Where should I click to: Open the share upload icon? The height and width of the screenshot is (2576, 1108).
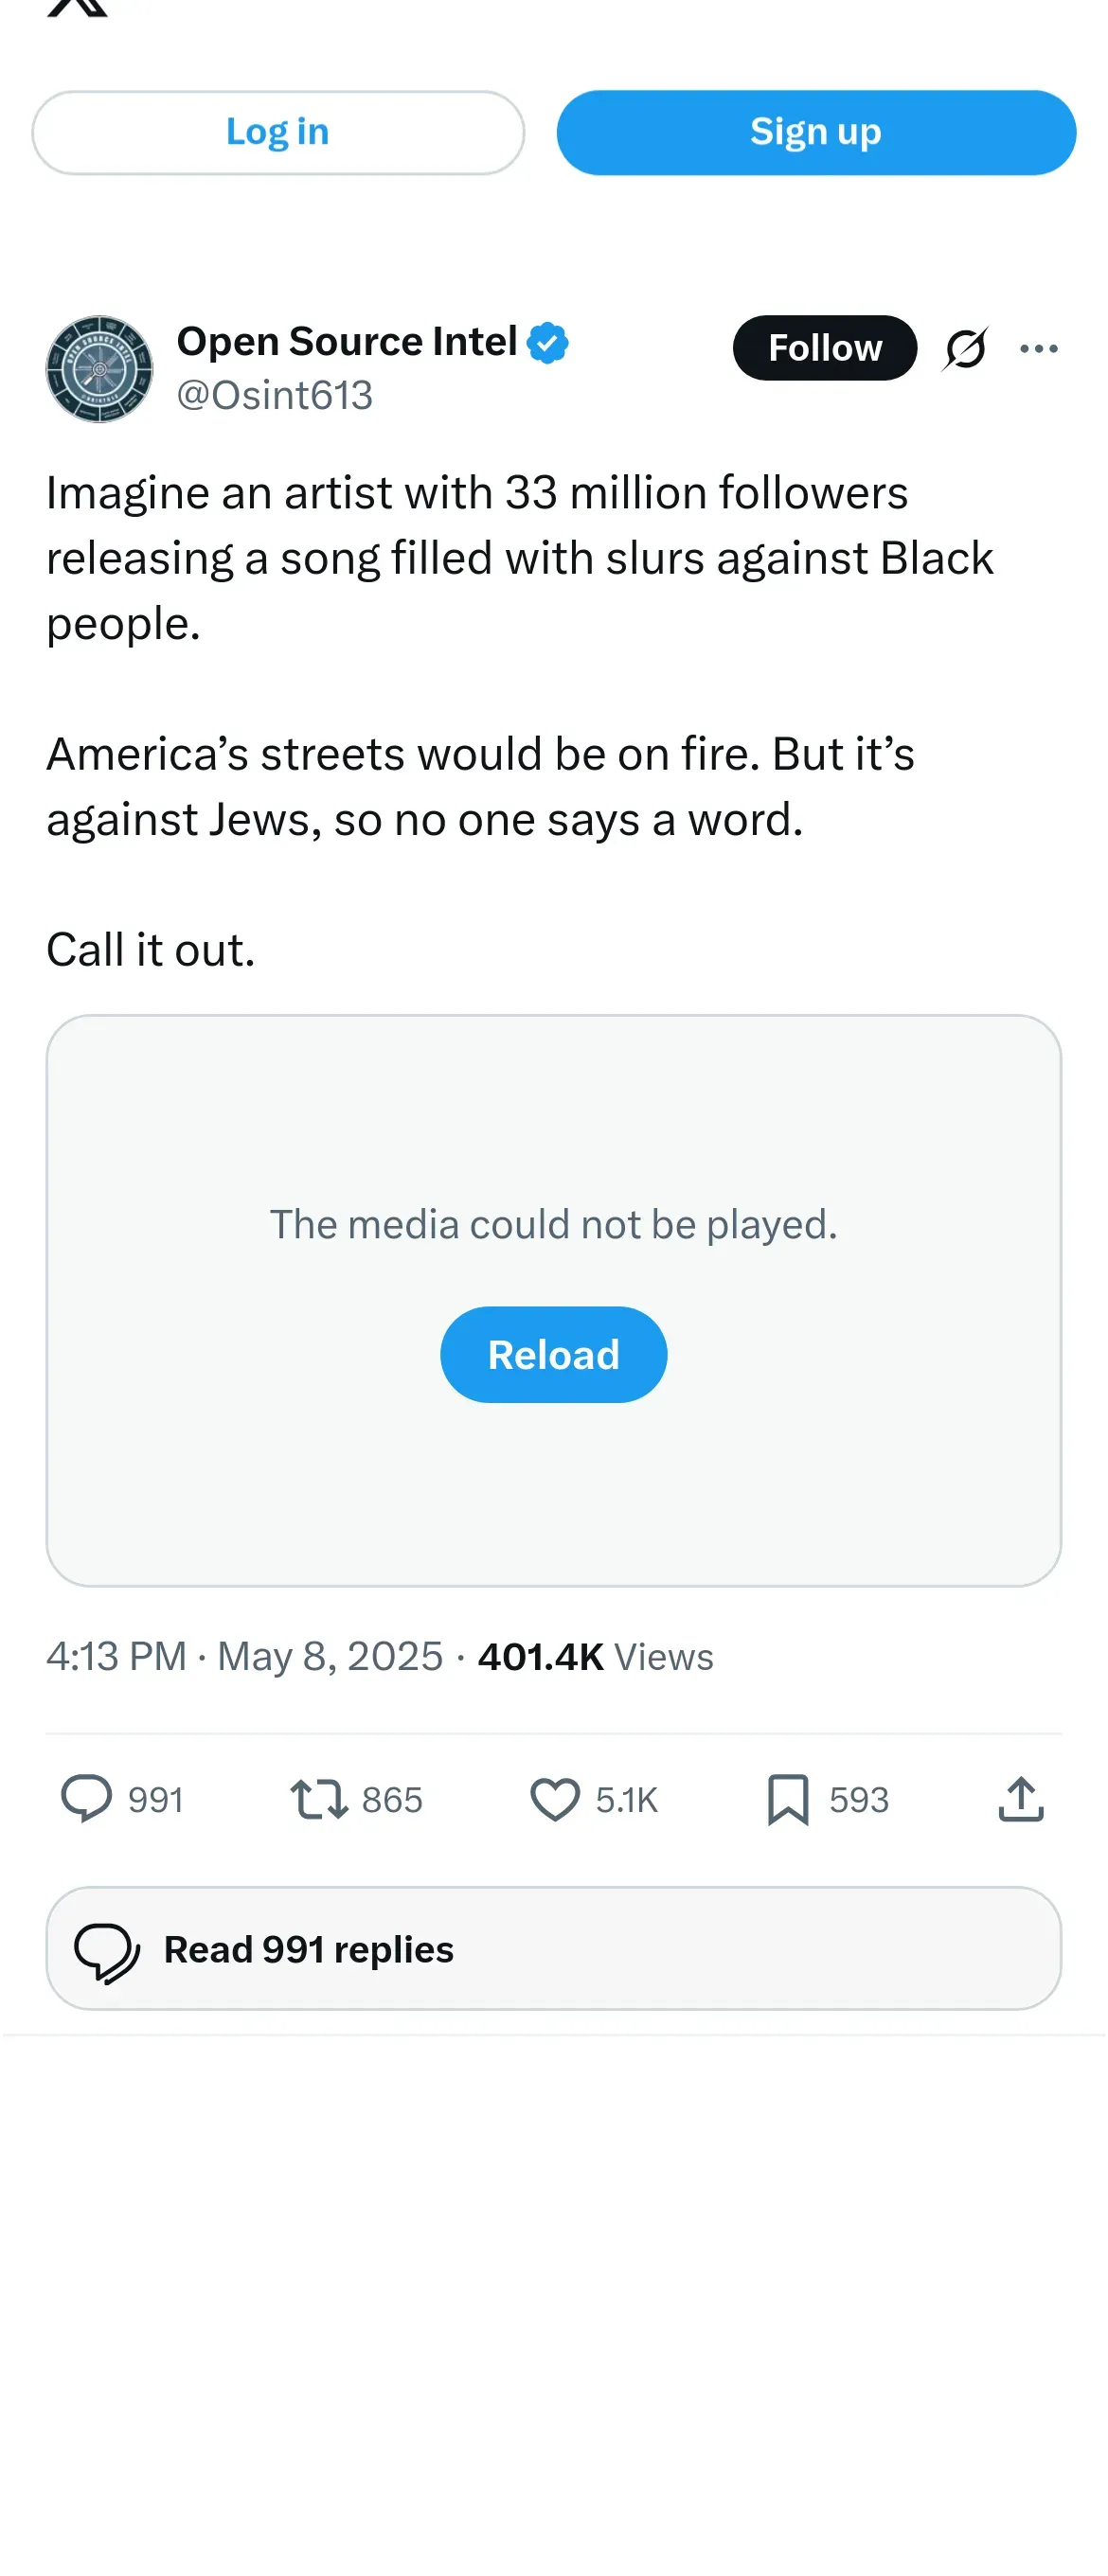click(x=1020, y=1799)
